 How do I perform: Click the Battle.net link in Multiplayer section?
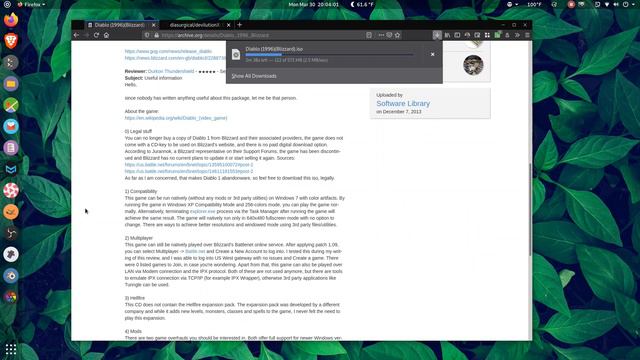click(195, 251)
